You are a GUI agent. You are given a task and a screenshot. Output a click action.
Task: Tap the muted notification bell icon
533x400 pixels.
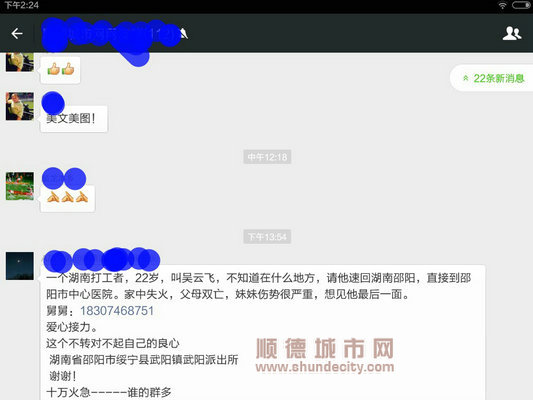coord(184,33)
